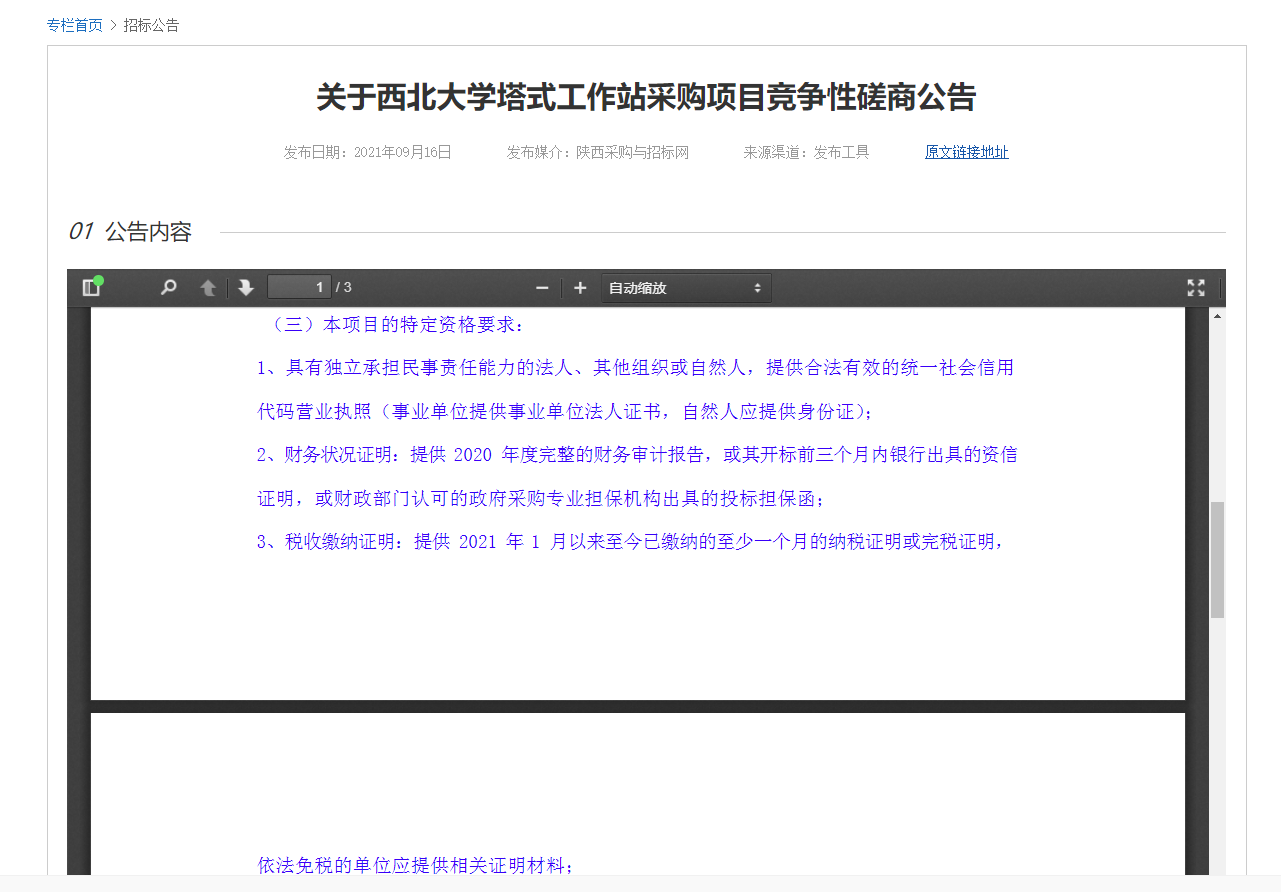This screenshot has height=892, width=1281.
Task: Go to next PDF page
Action: point(246,288)
